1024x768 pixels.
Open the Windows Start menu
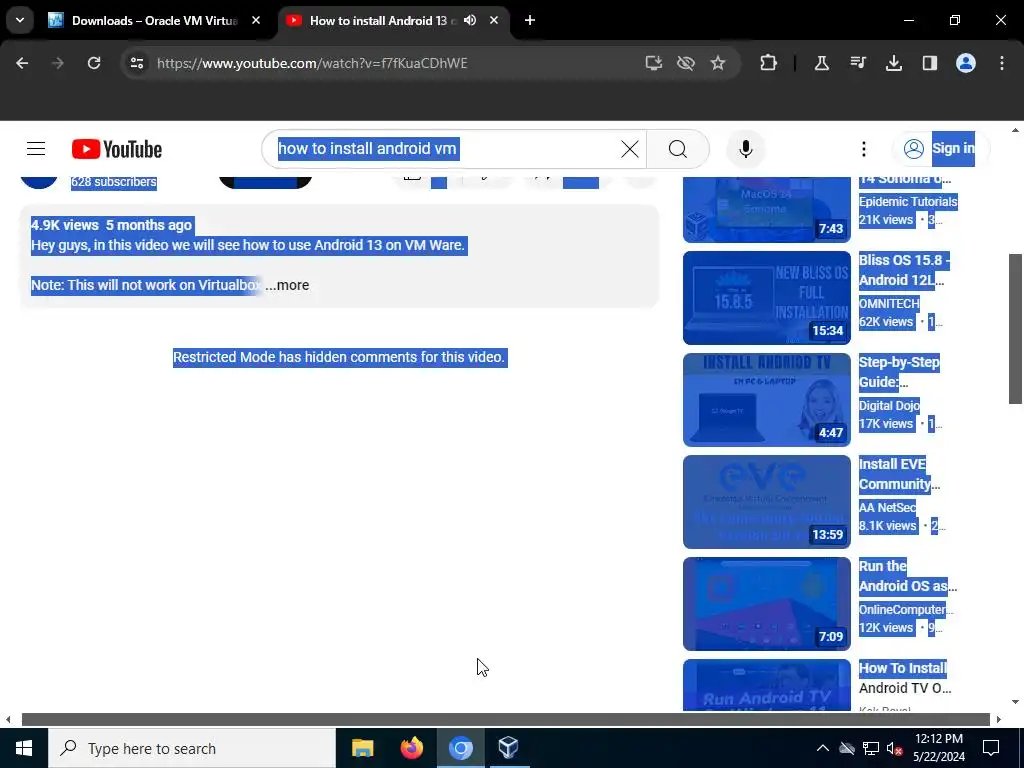24,748
